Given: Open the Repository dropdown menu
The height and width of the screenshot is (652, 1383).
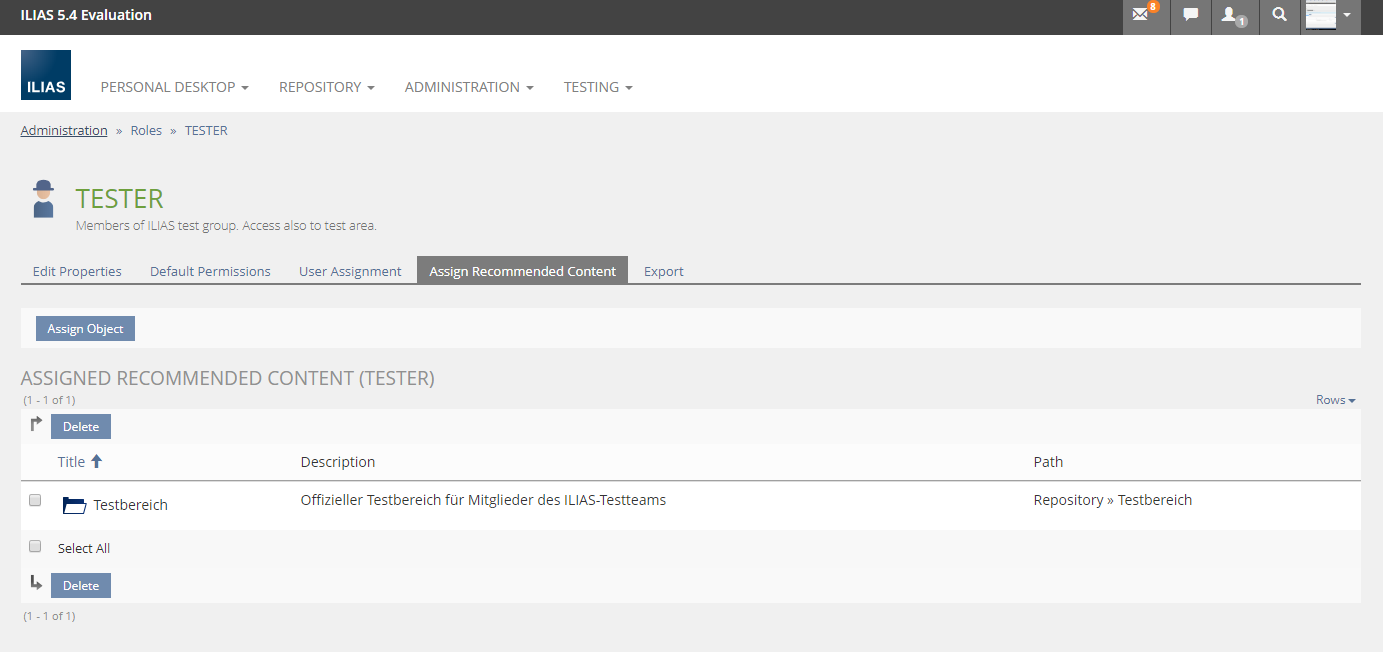Looking at the screenshot, I should tap(326, 87).
